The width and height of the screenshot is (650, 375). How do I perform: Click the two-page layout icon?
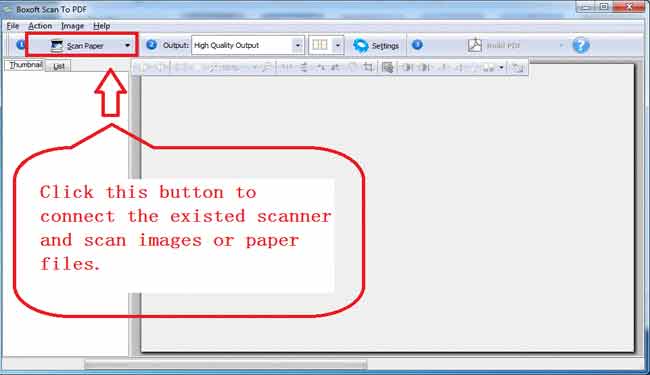[320, 45]
